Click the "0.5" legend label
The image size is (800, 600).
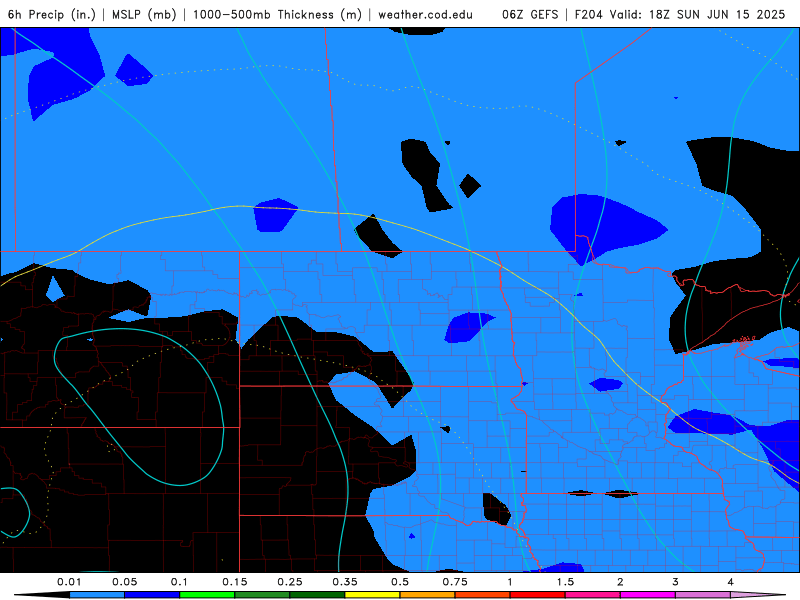click(x=400, y=582)
